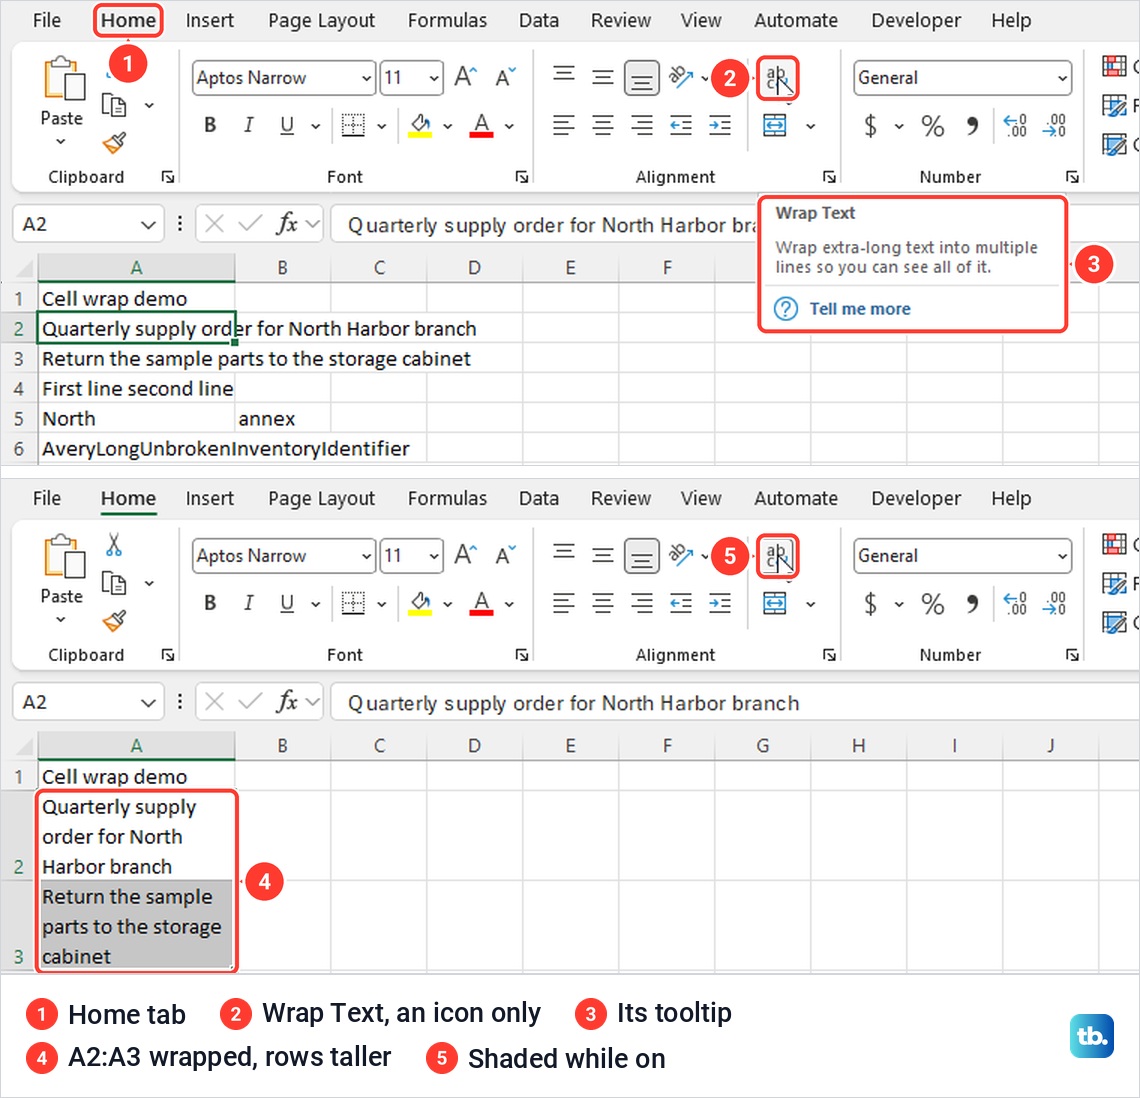Click Increase Indent icon in lower ribbon
This screenshot has height=1098, width=1140.
click(720, 603)
